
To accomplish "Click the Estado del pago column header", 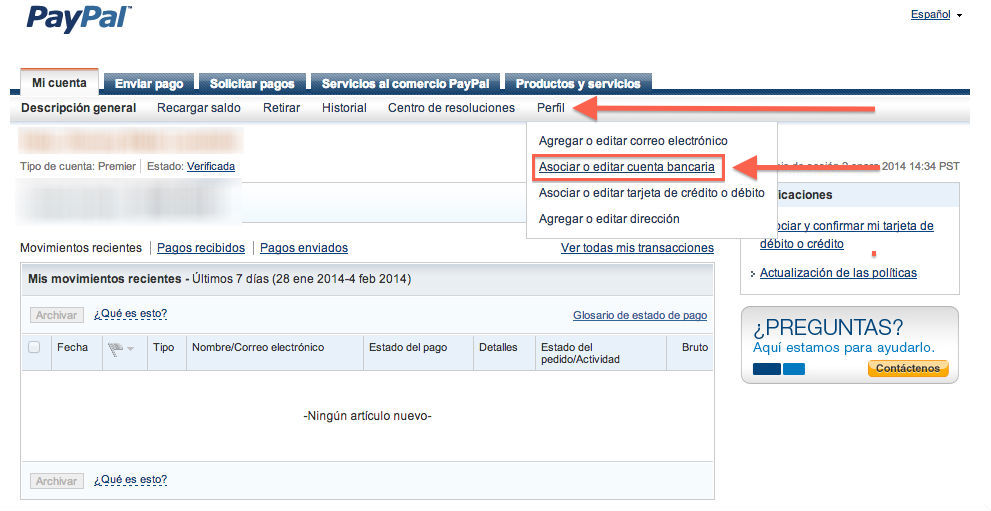I will click(408, 347).
